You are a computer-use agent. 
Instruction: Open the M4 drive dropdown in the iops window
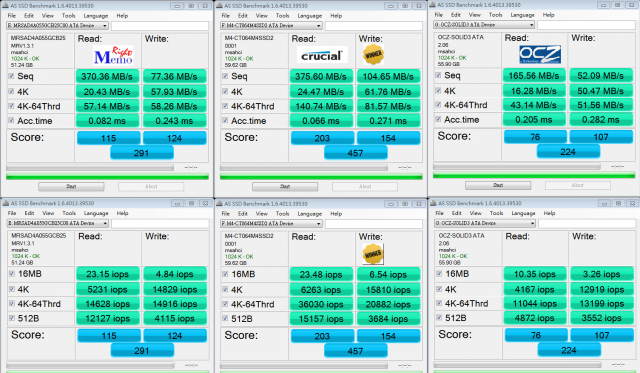tap(271, 224)
